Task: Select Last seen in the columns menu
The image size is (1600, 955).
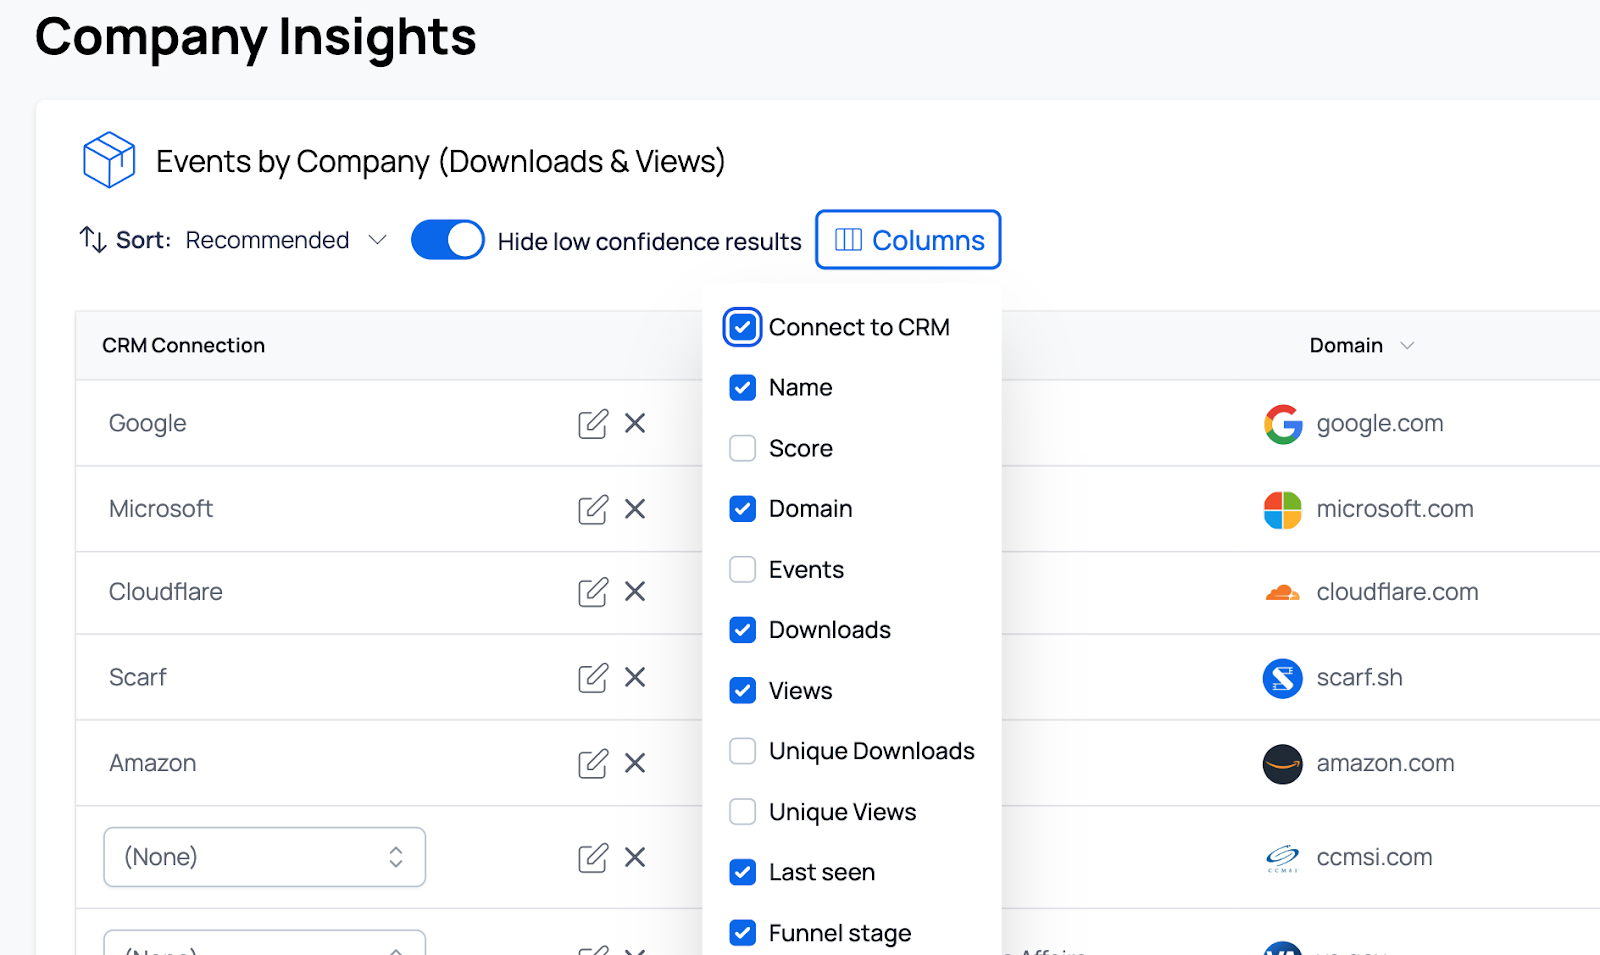Action: point(743,872)
